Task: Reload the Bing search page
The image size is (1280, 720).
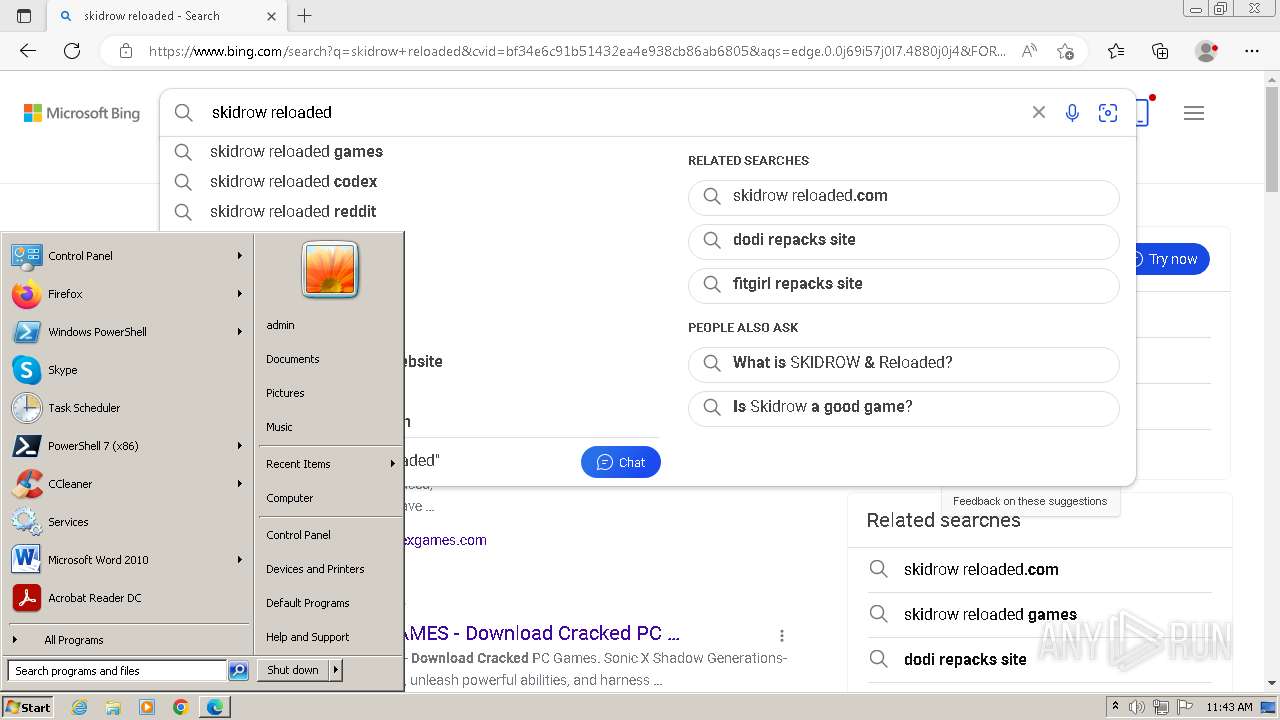Action: click(72, 51)
